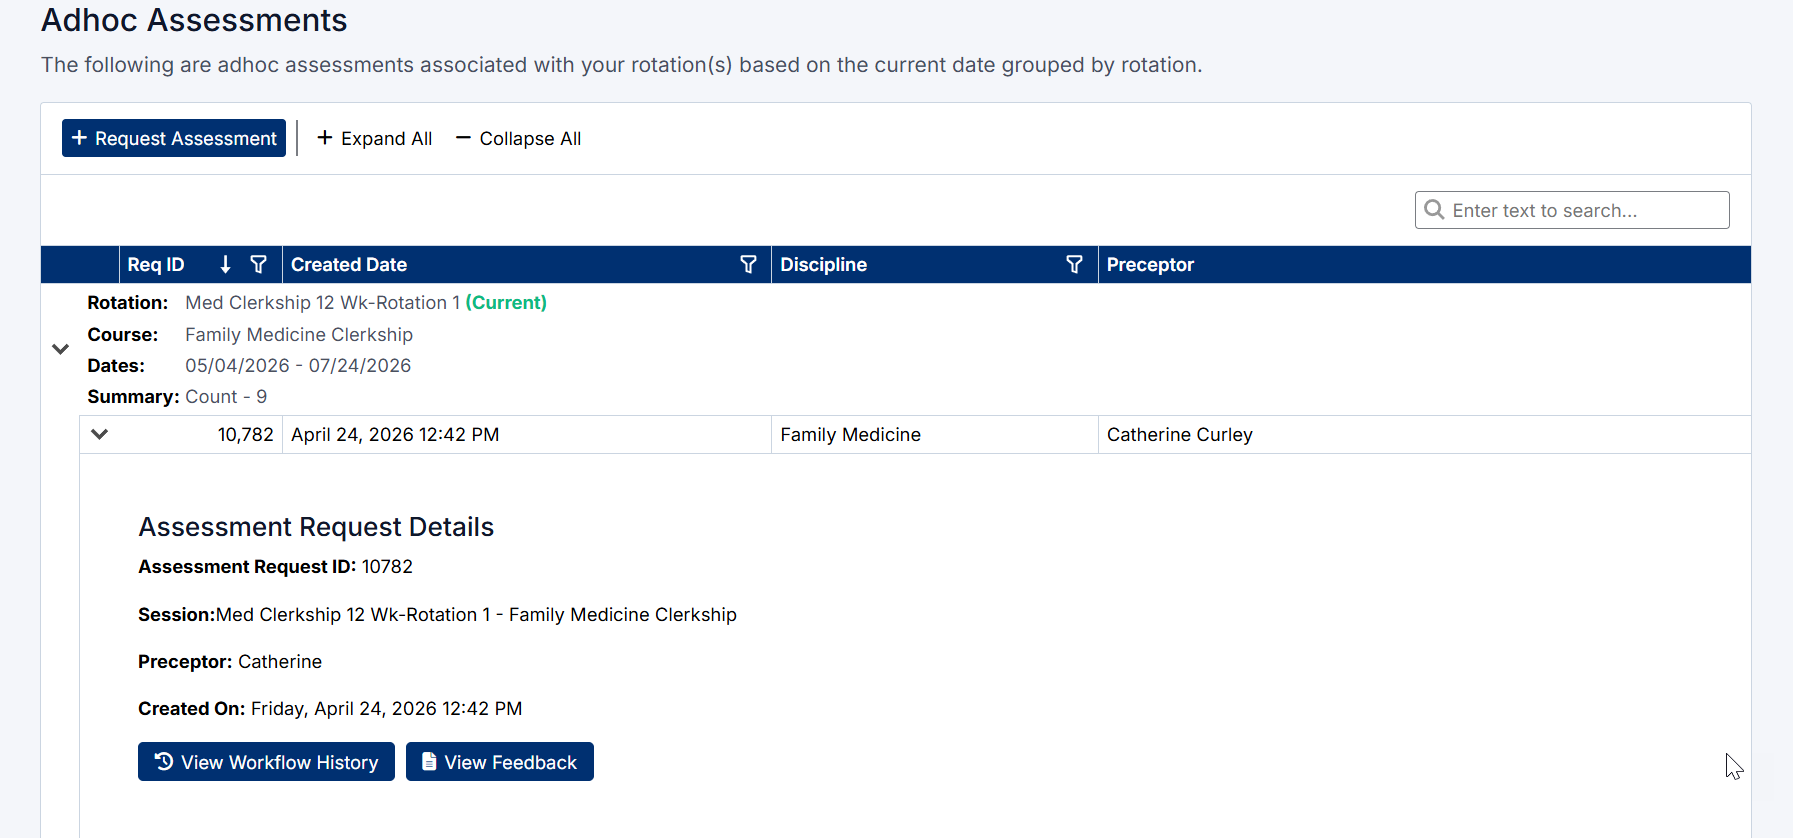Open the Req ID column filter

[259, 264]
